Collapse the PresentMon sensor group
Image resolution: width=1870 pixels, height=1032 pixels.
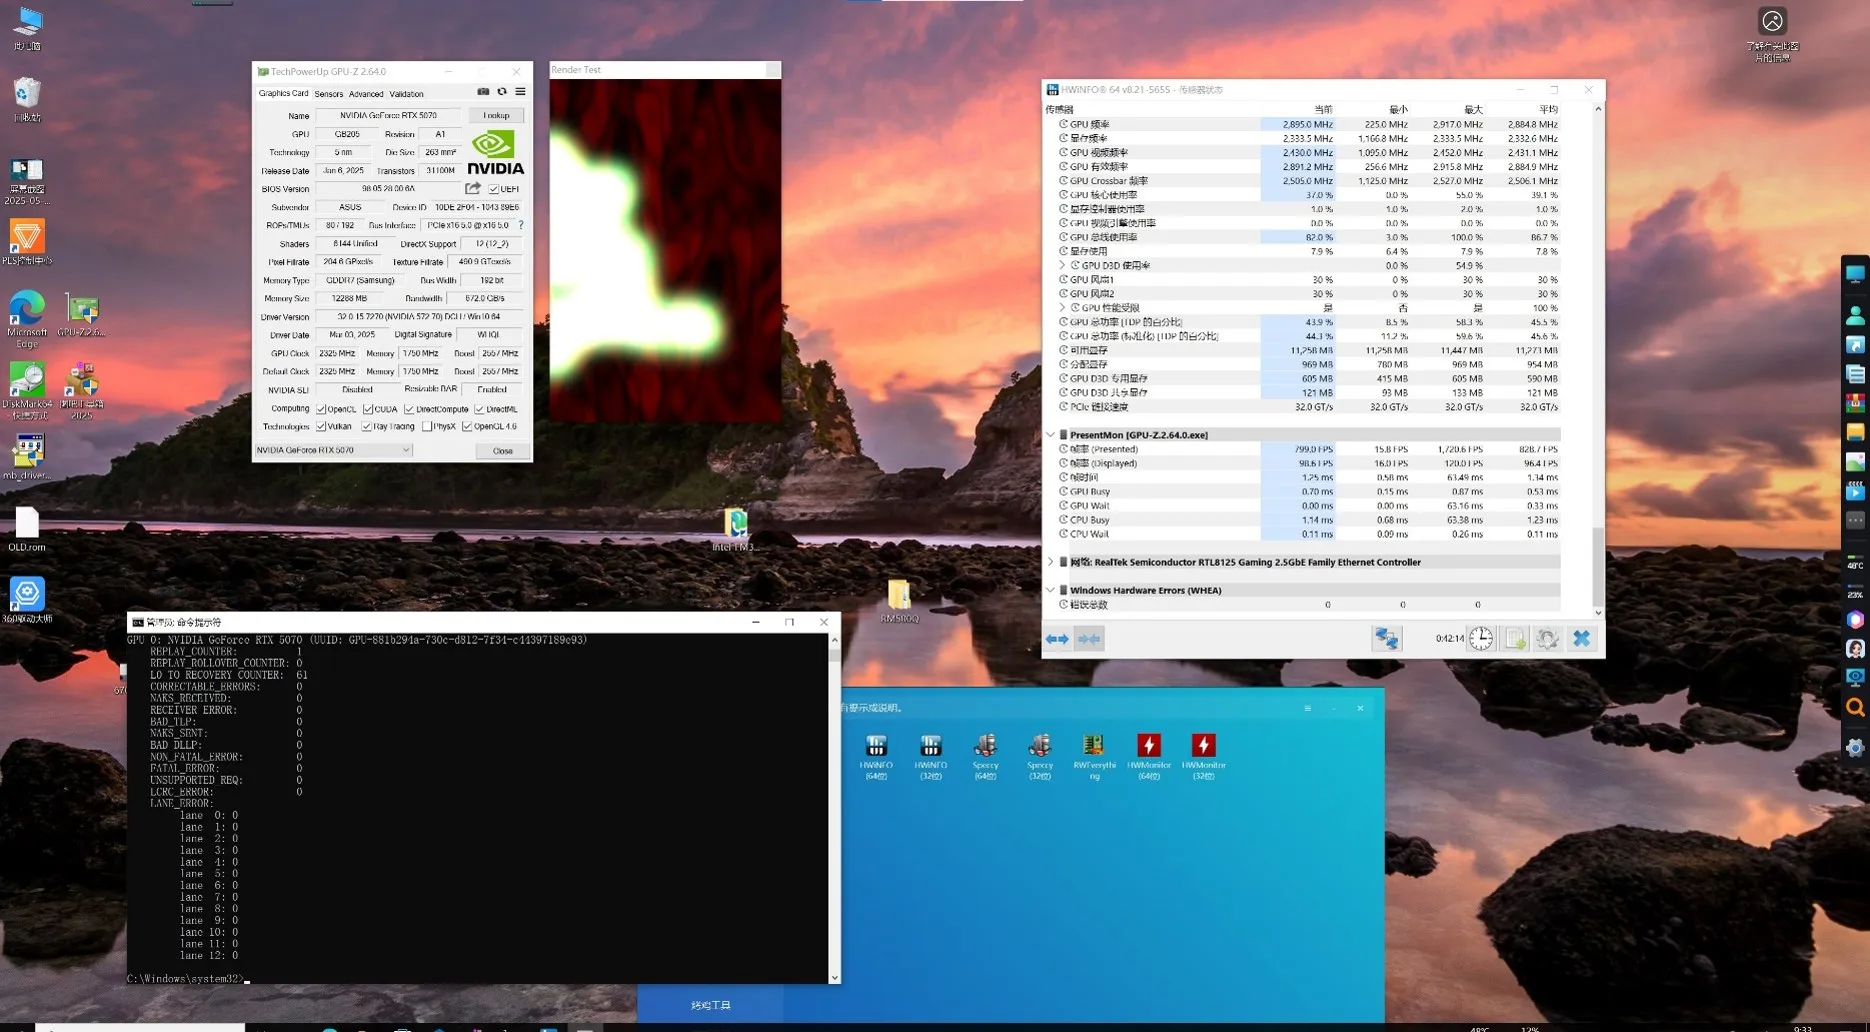(x=1051, y=435)
